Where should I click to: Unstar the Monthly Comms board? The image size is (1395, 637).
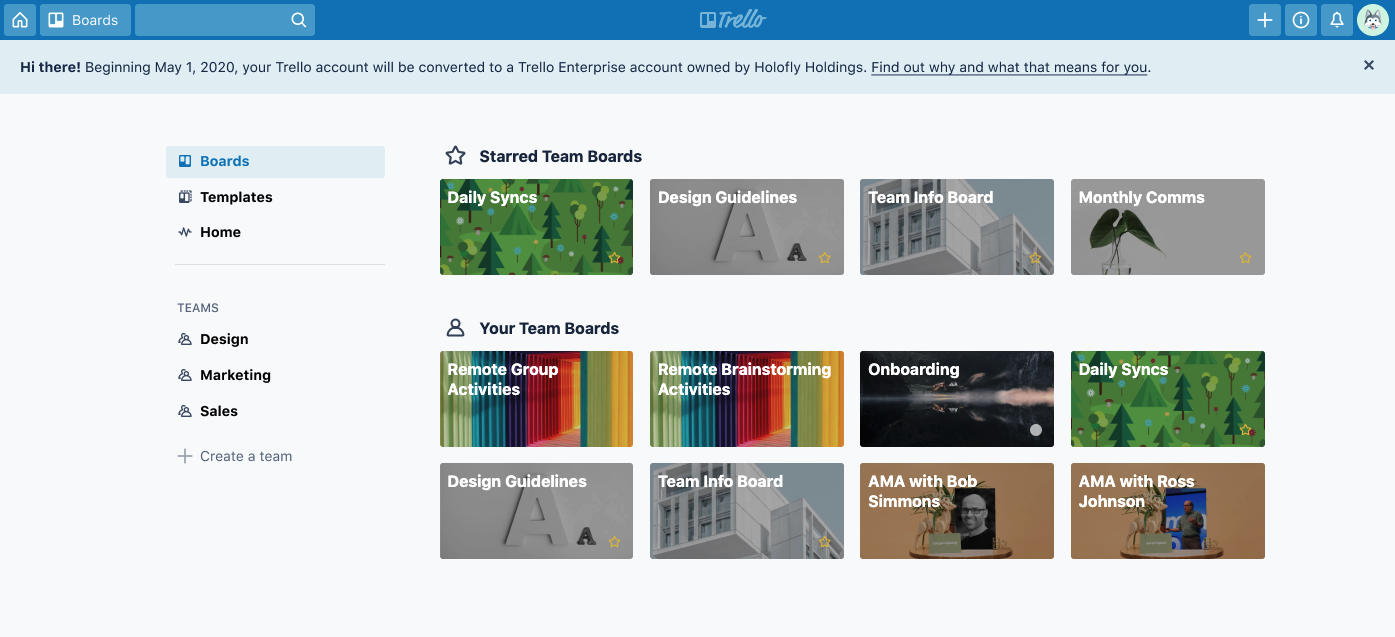(1245, 258)
